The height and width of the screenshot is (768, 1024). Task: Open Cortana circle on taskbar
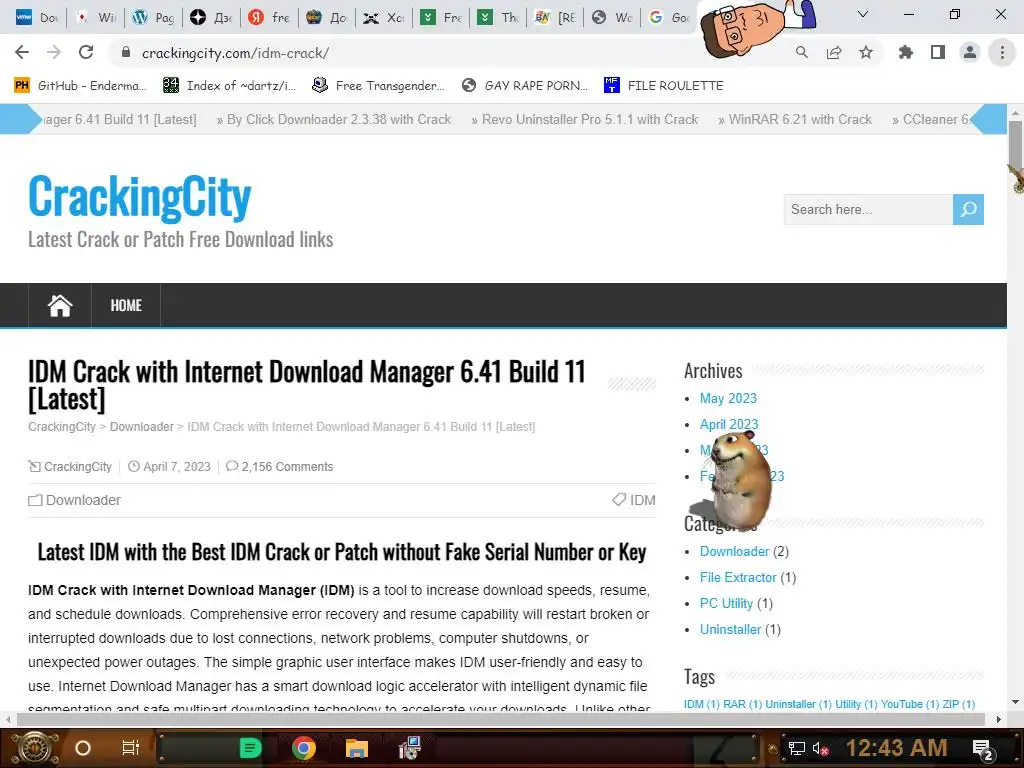(x=82, y=748)
